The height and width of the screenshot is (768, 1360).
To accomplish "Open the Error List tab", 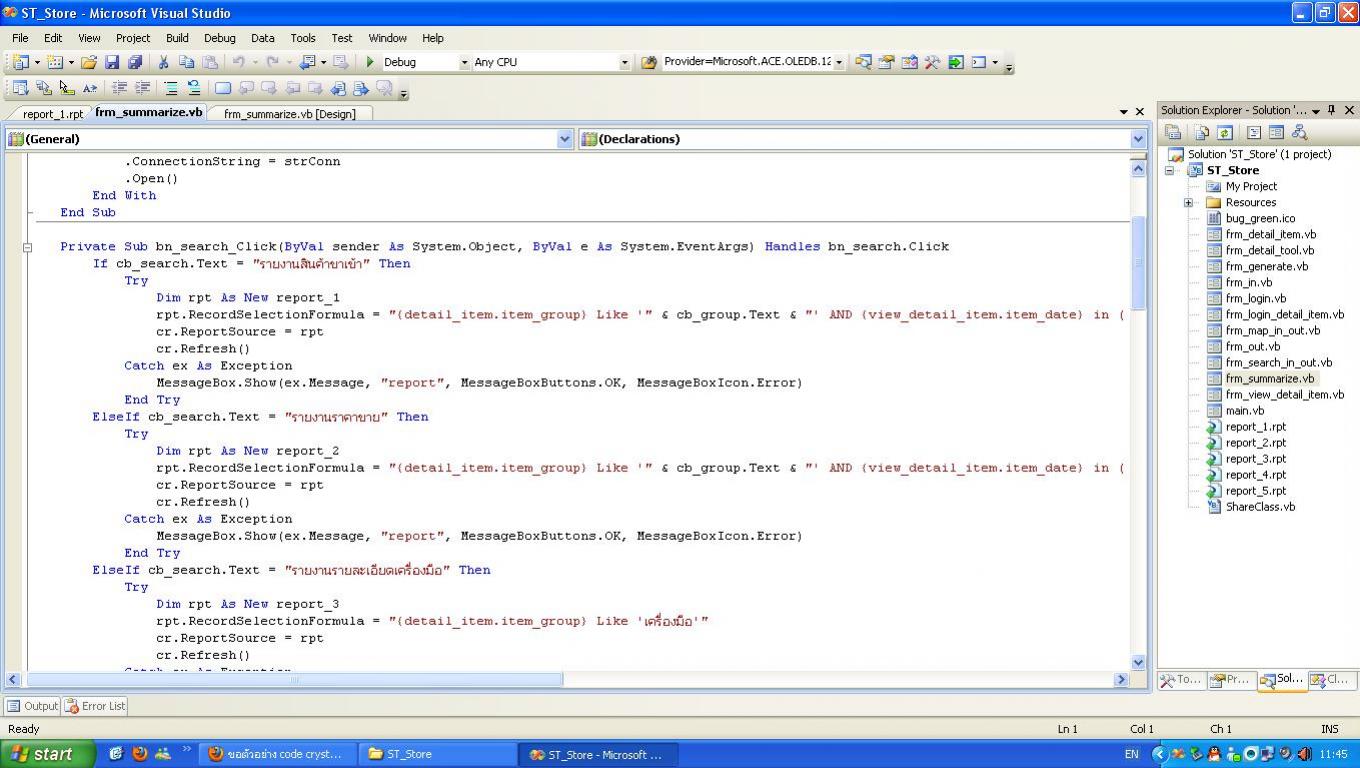I will (95, 706).
